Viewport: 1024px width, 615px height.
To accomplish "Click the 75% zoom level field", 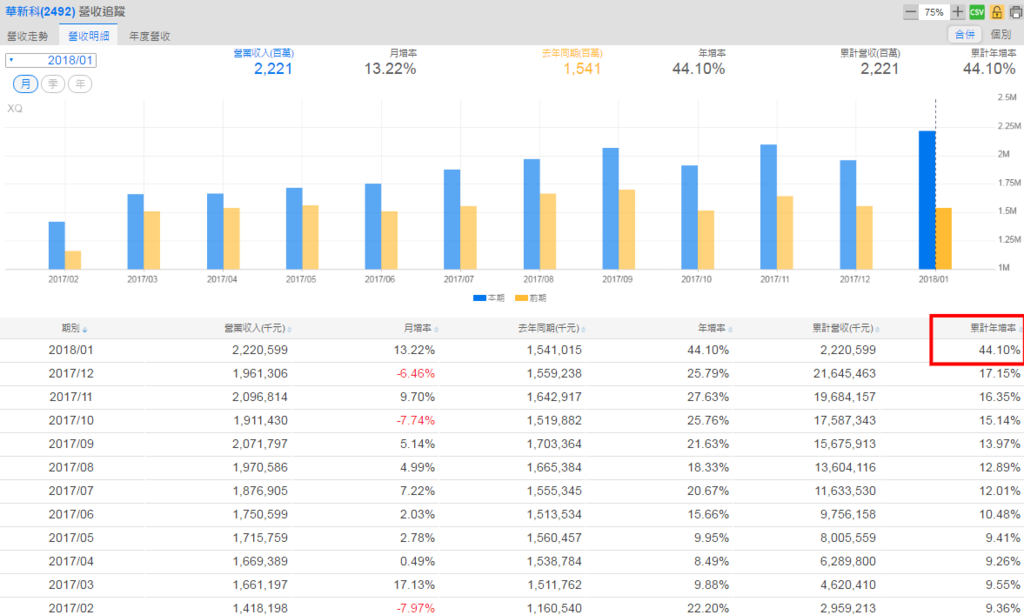I will [x=934, y=12].
